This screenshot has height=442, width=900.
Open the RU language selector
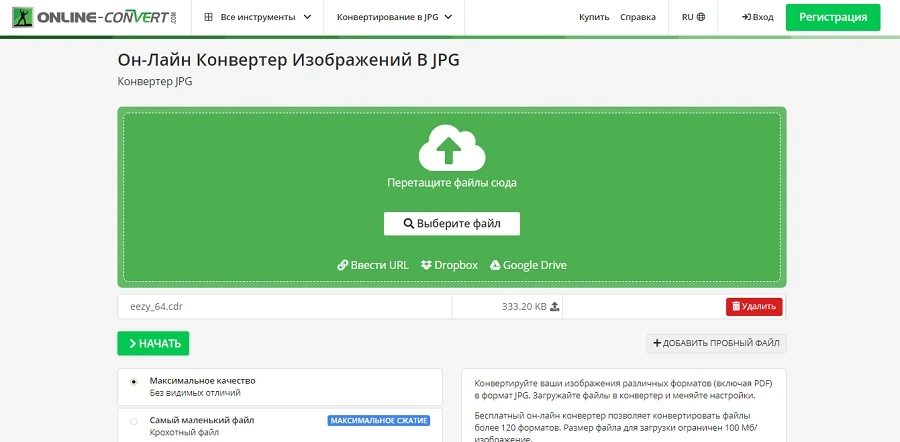(693, 17)
